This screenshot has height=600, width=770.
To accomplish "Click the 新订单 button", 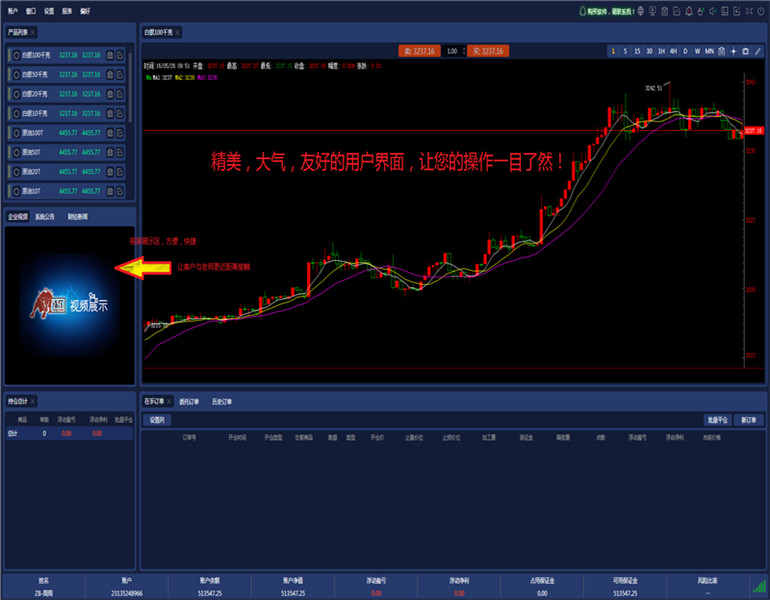I will coord(749,420).
